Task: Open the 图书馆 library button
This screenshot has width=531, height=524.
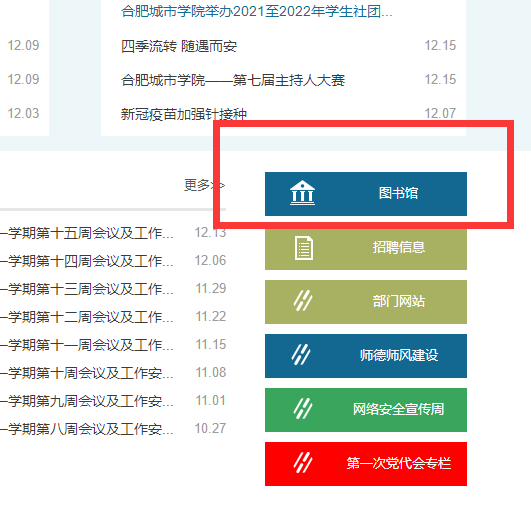Action: point(366,194)
